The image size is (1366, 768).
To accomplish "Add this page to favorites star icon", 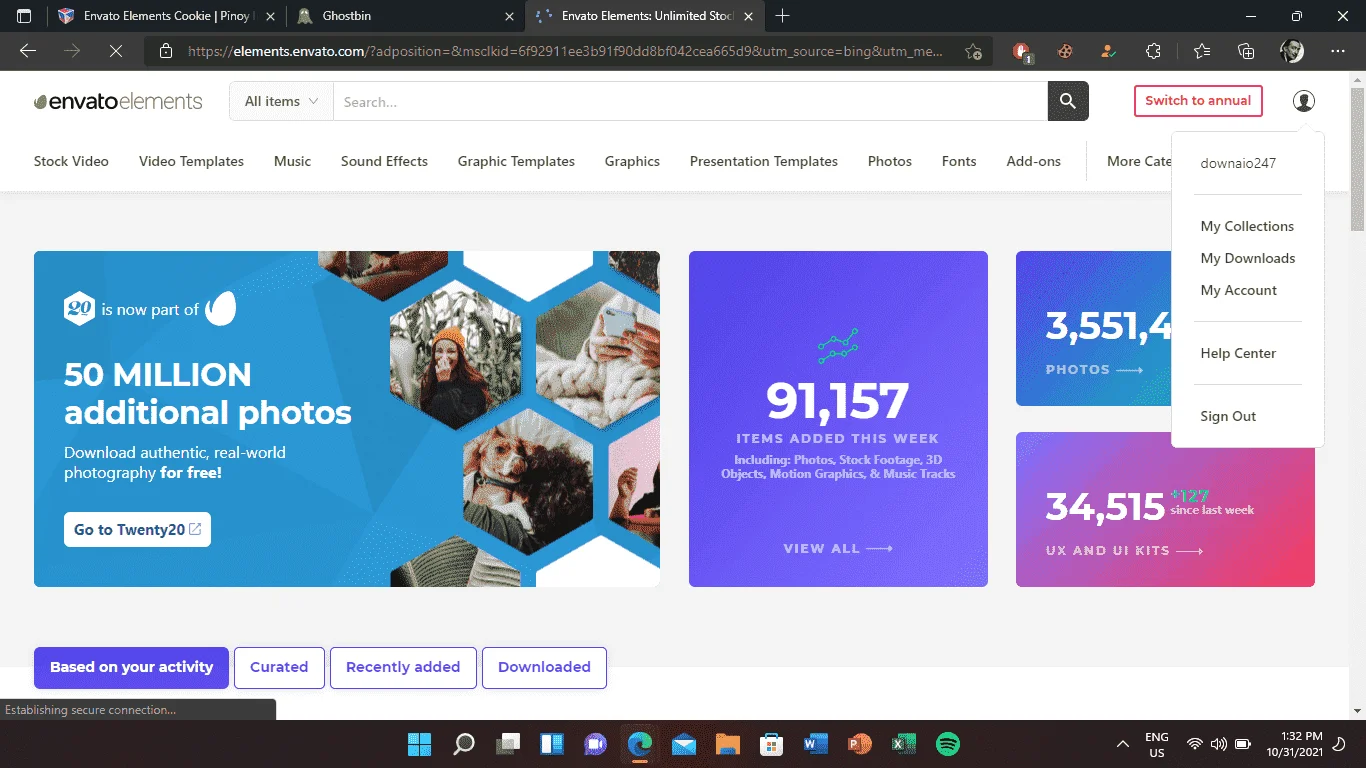I will 973,51.
